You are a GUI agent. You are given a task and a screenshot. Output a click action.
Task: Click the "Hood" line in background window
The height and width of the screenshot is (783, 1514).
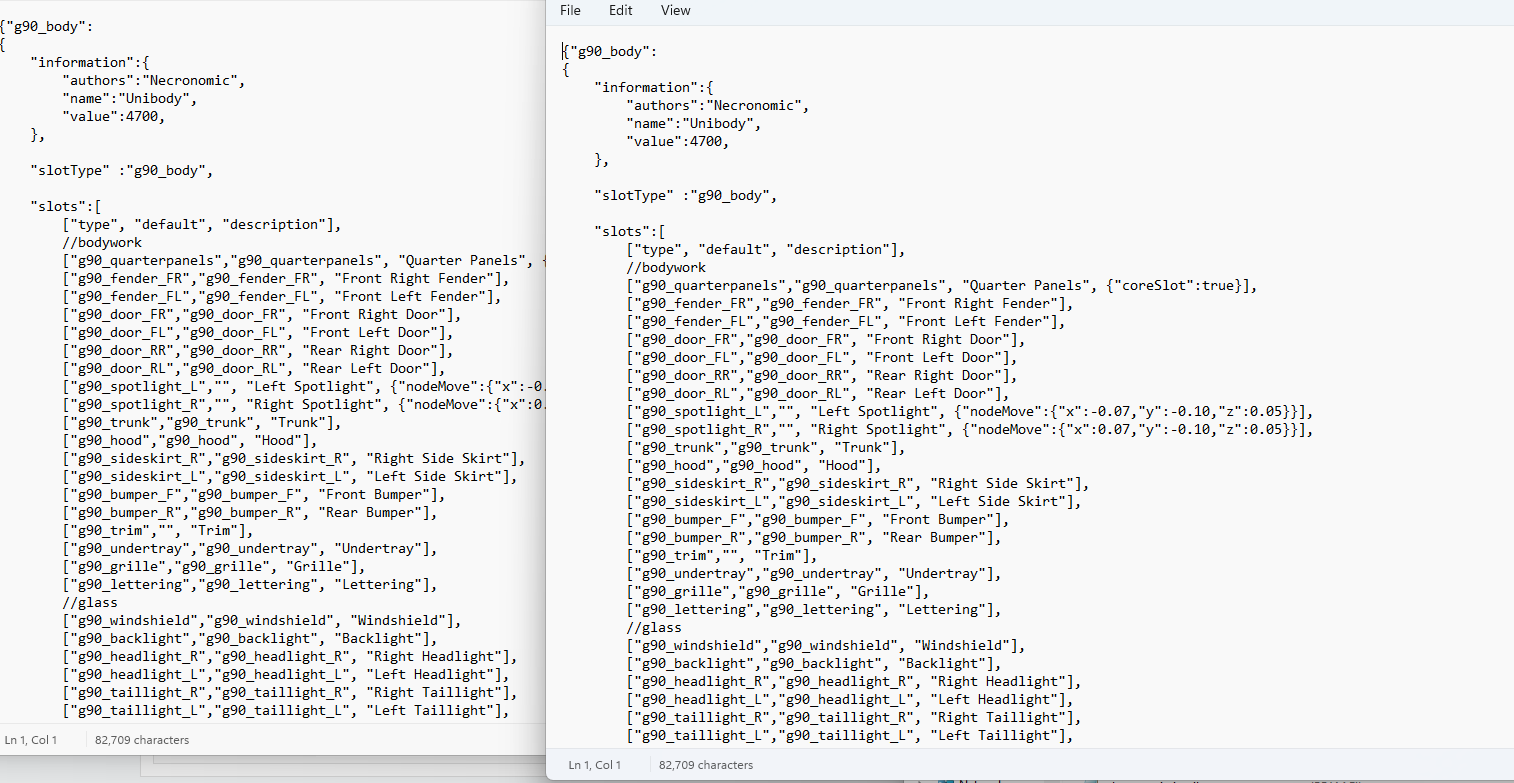pyautogui.click(x=190, y=440)
